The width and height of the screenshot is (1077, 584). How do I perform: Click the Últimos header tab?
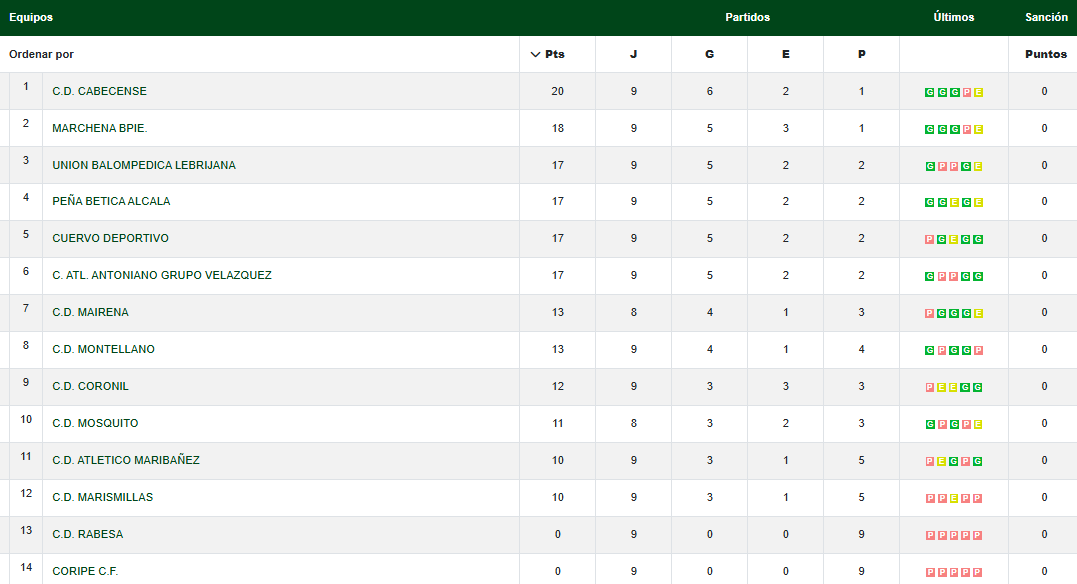tap(953, 17)
